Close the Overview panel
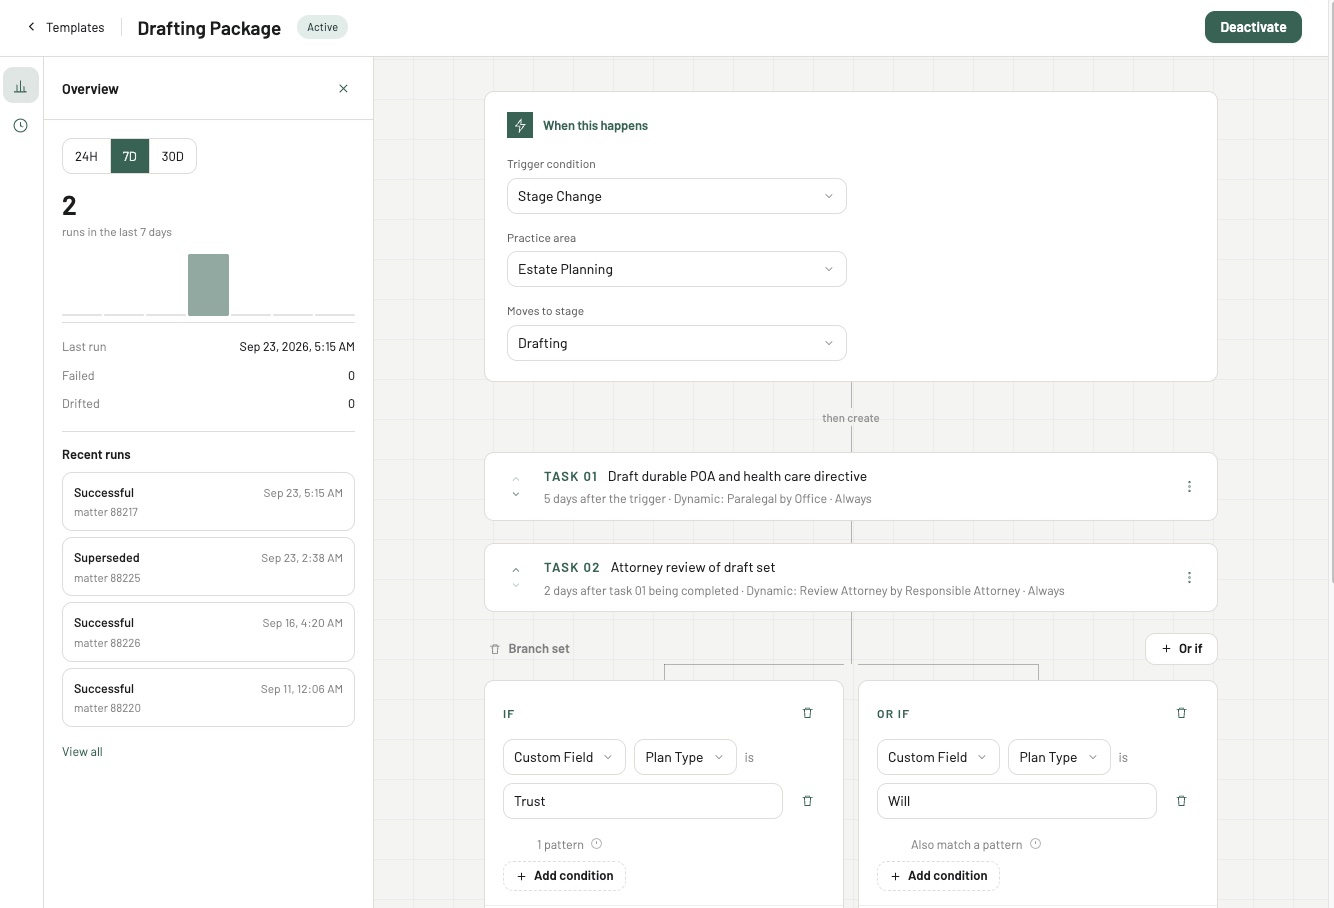The height and width of the screenshot is (908, 1334). pos(343,89)
